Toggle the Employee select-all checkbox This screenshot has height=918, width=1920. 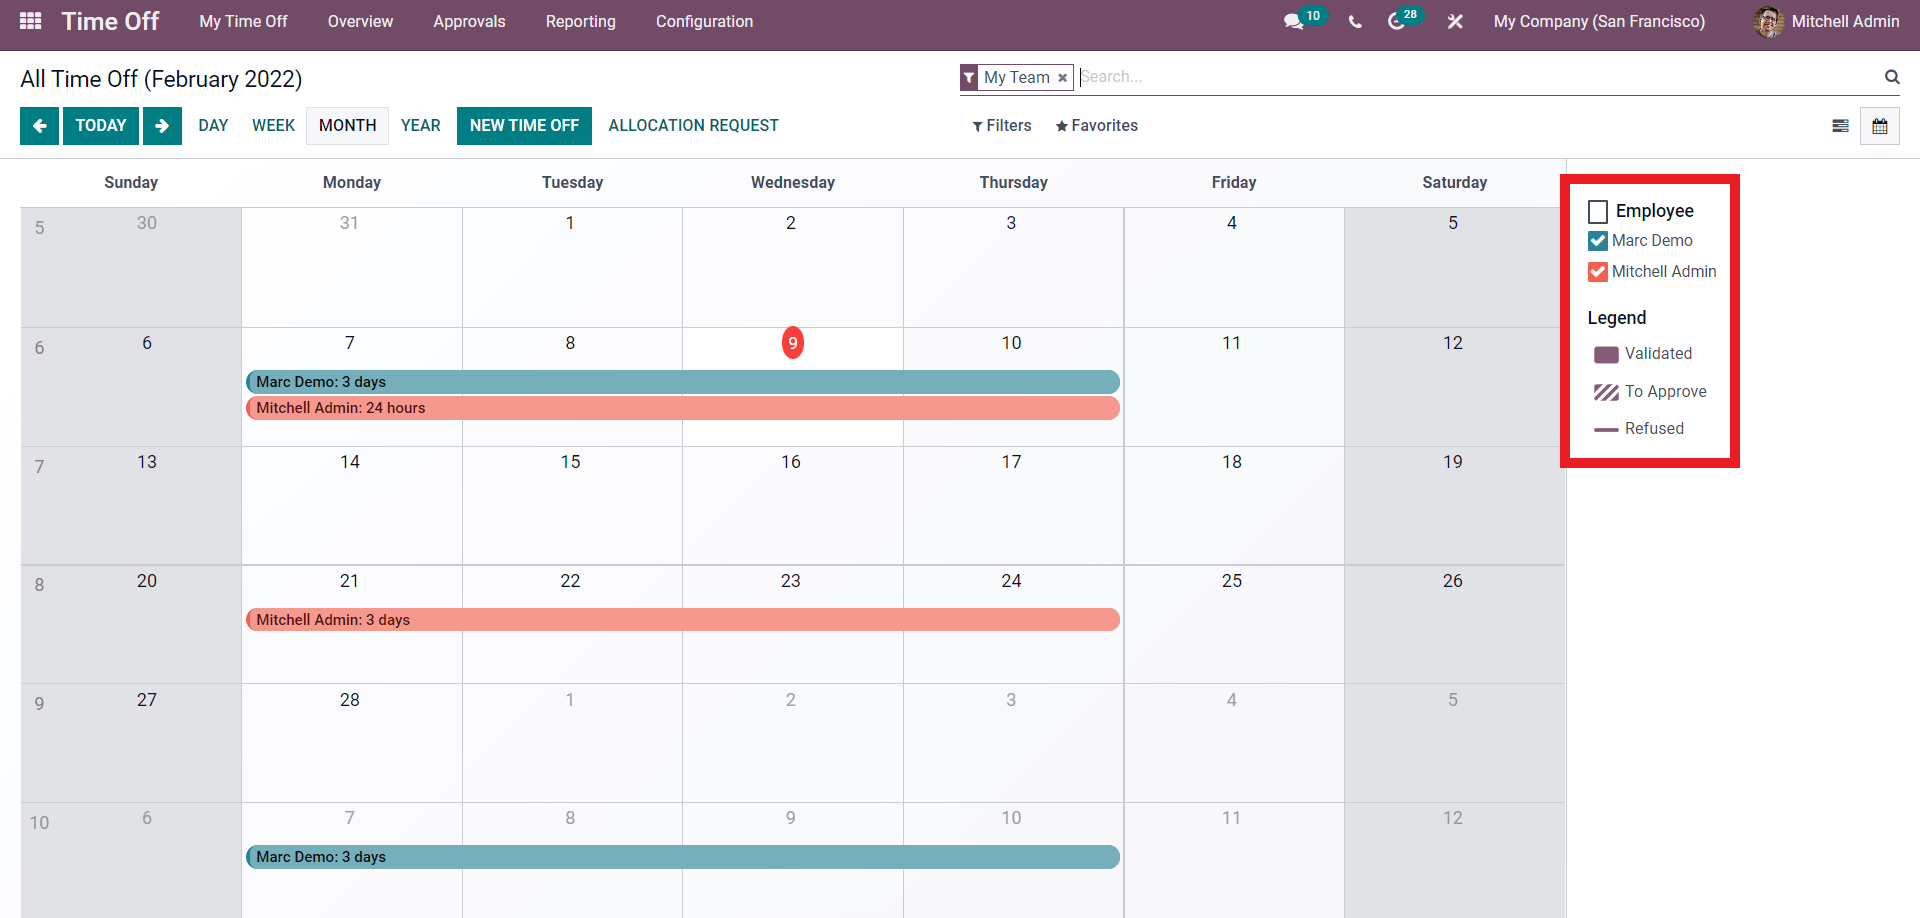tap(1598, 211)
